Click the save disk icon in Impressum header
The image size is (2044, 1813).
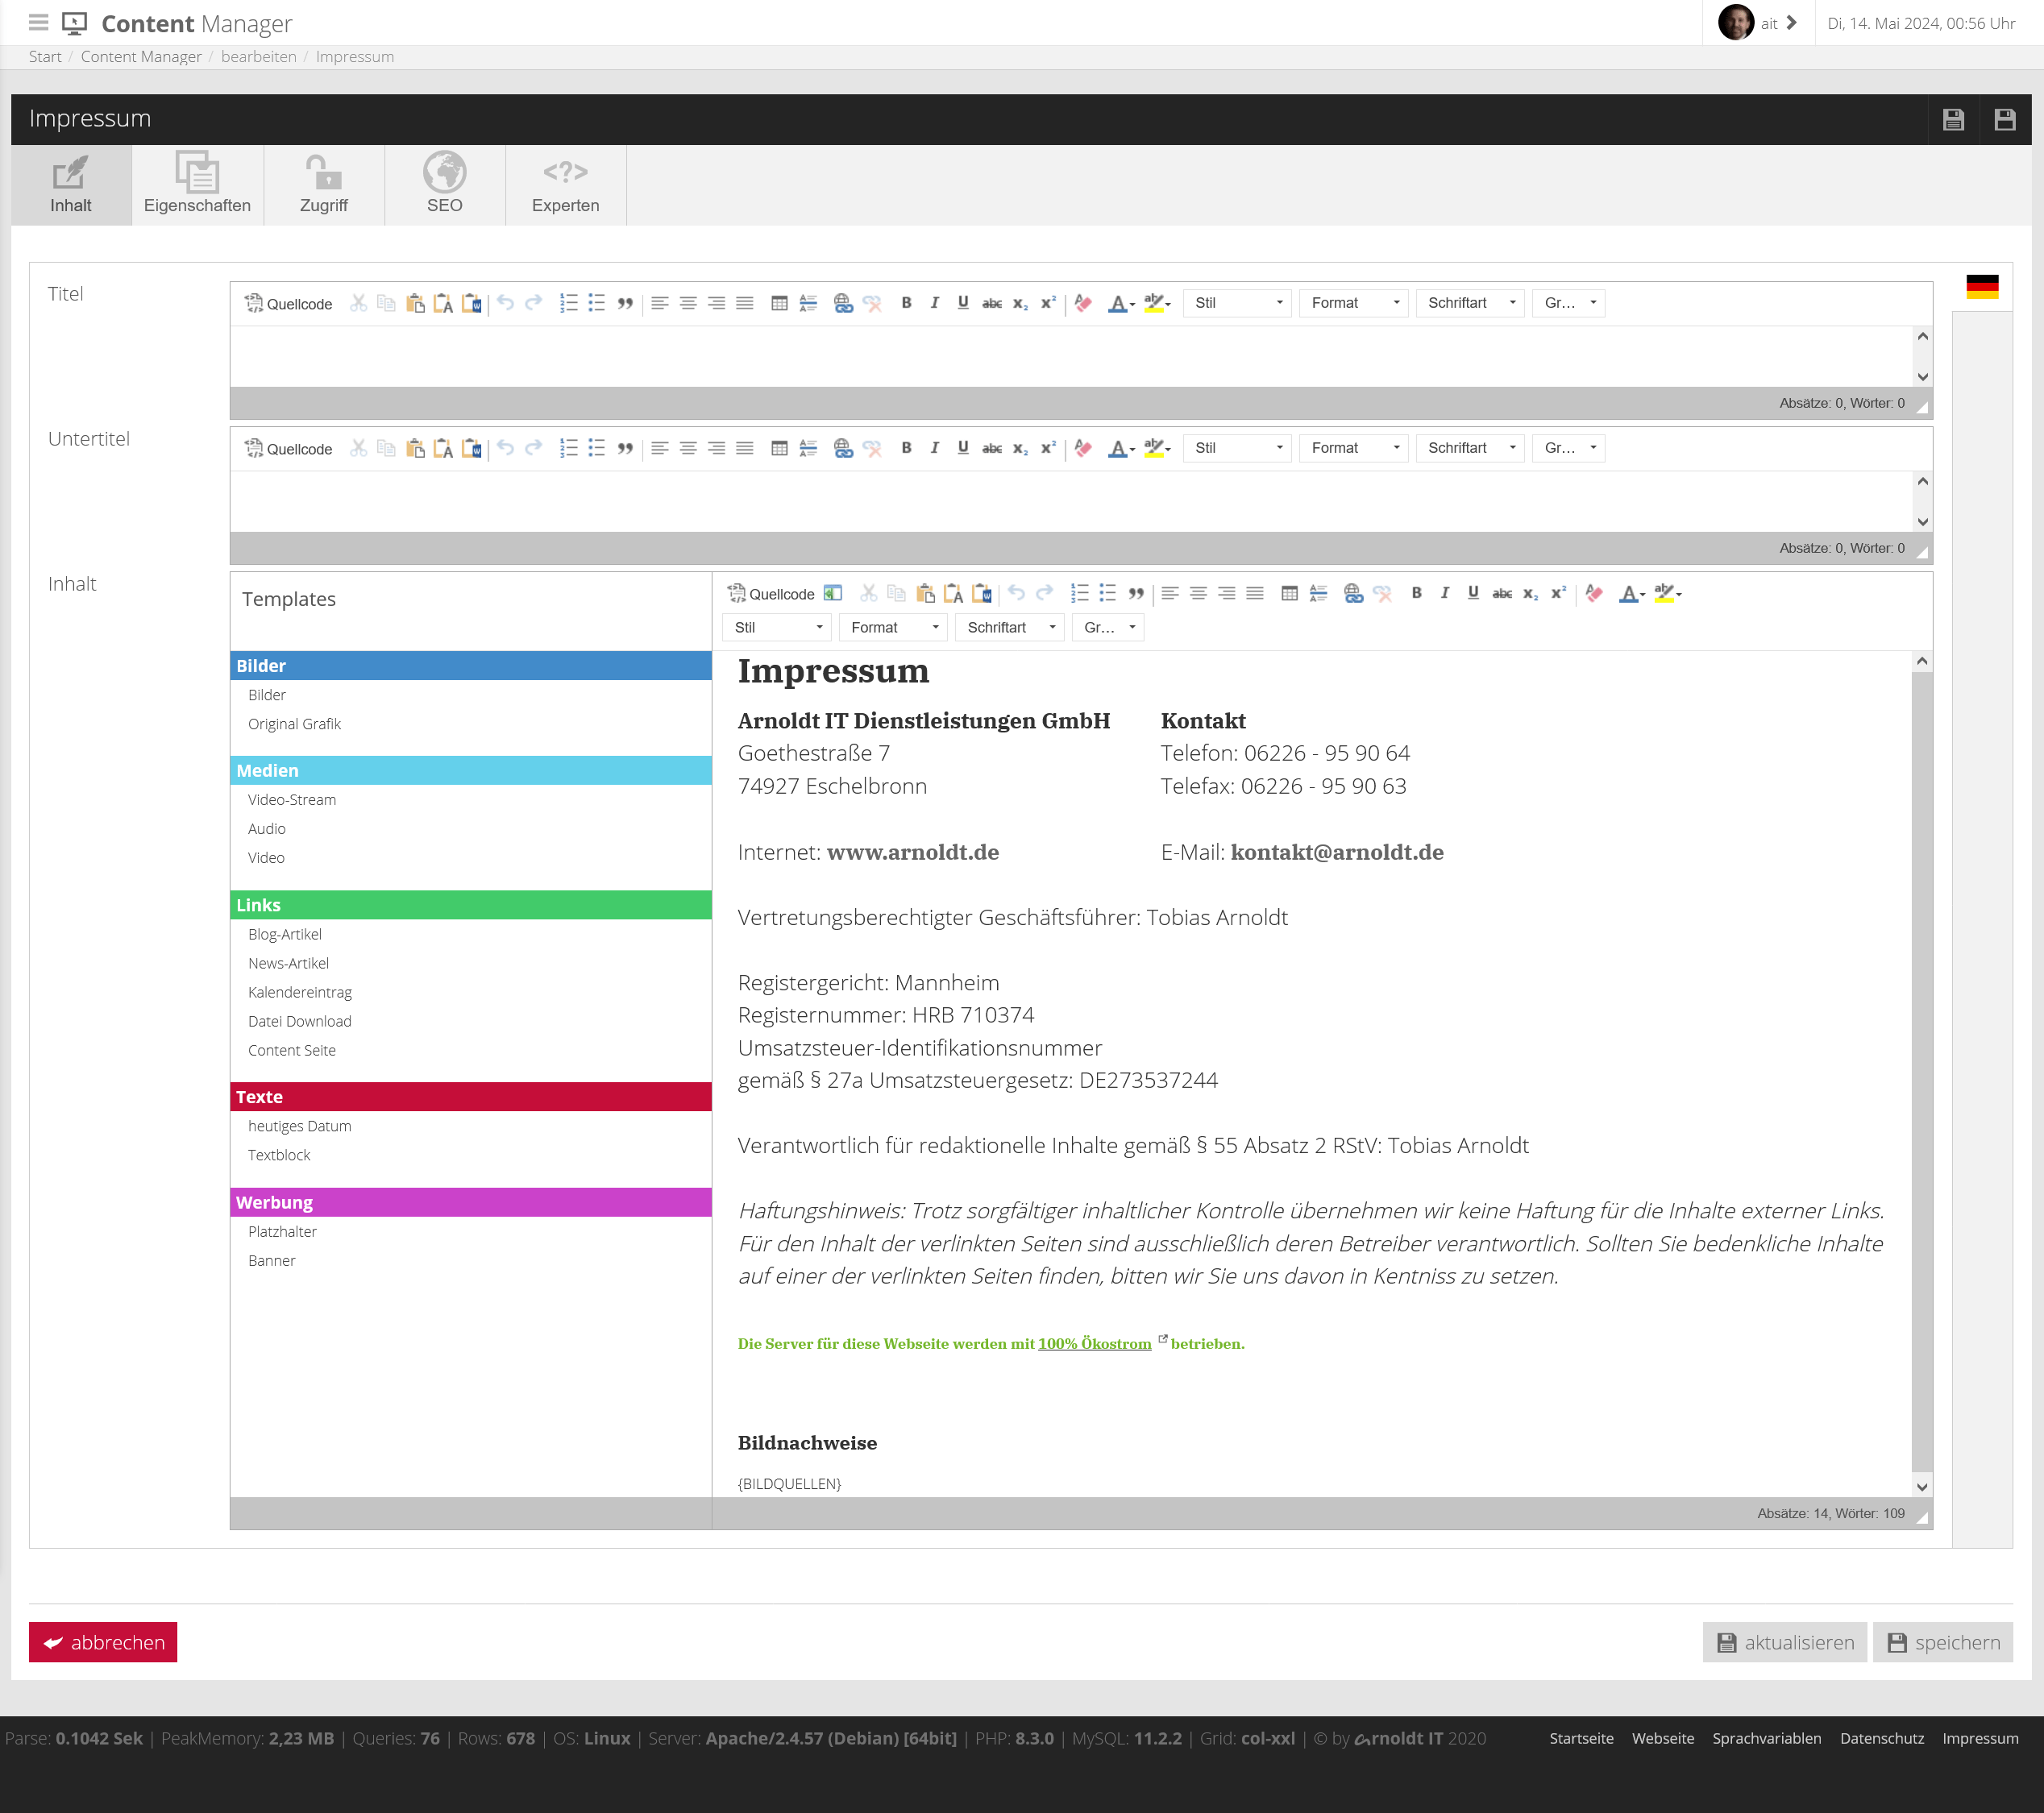click(x=1953, y=119)
